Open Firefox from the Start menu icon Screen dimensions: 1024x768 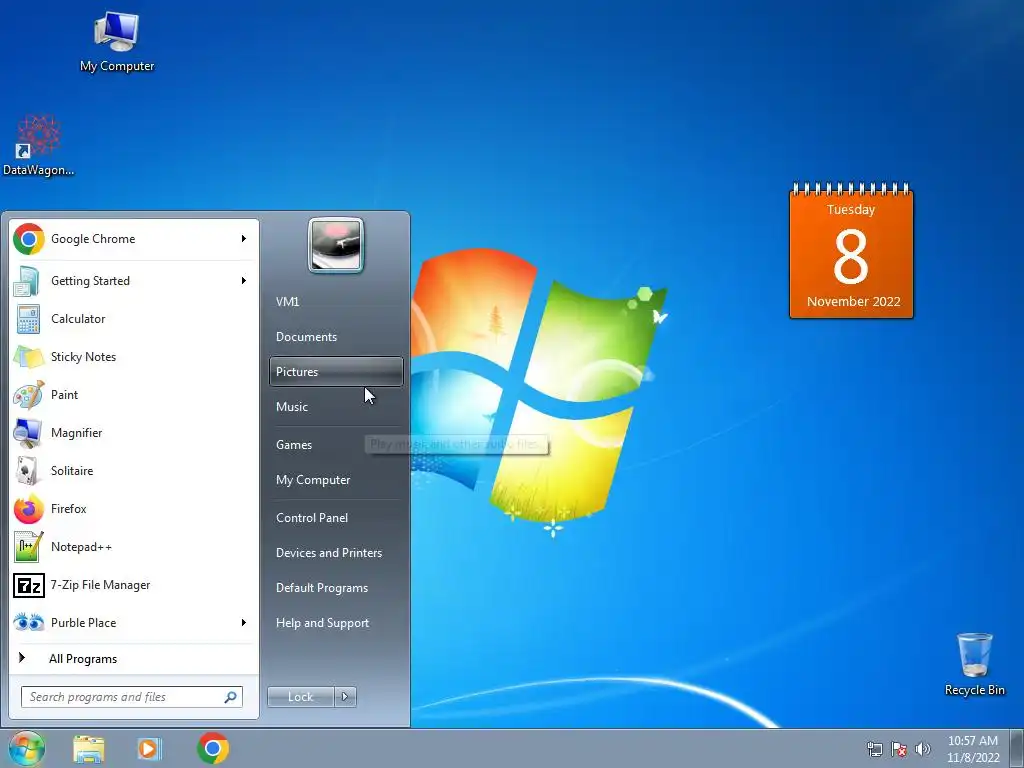pos(28,509)
